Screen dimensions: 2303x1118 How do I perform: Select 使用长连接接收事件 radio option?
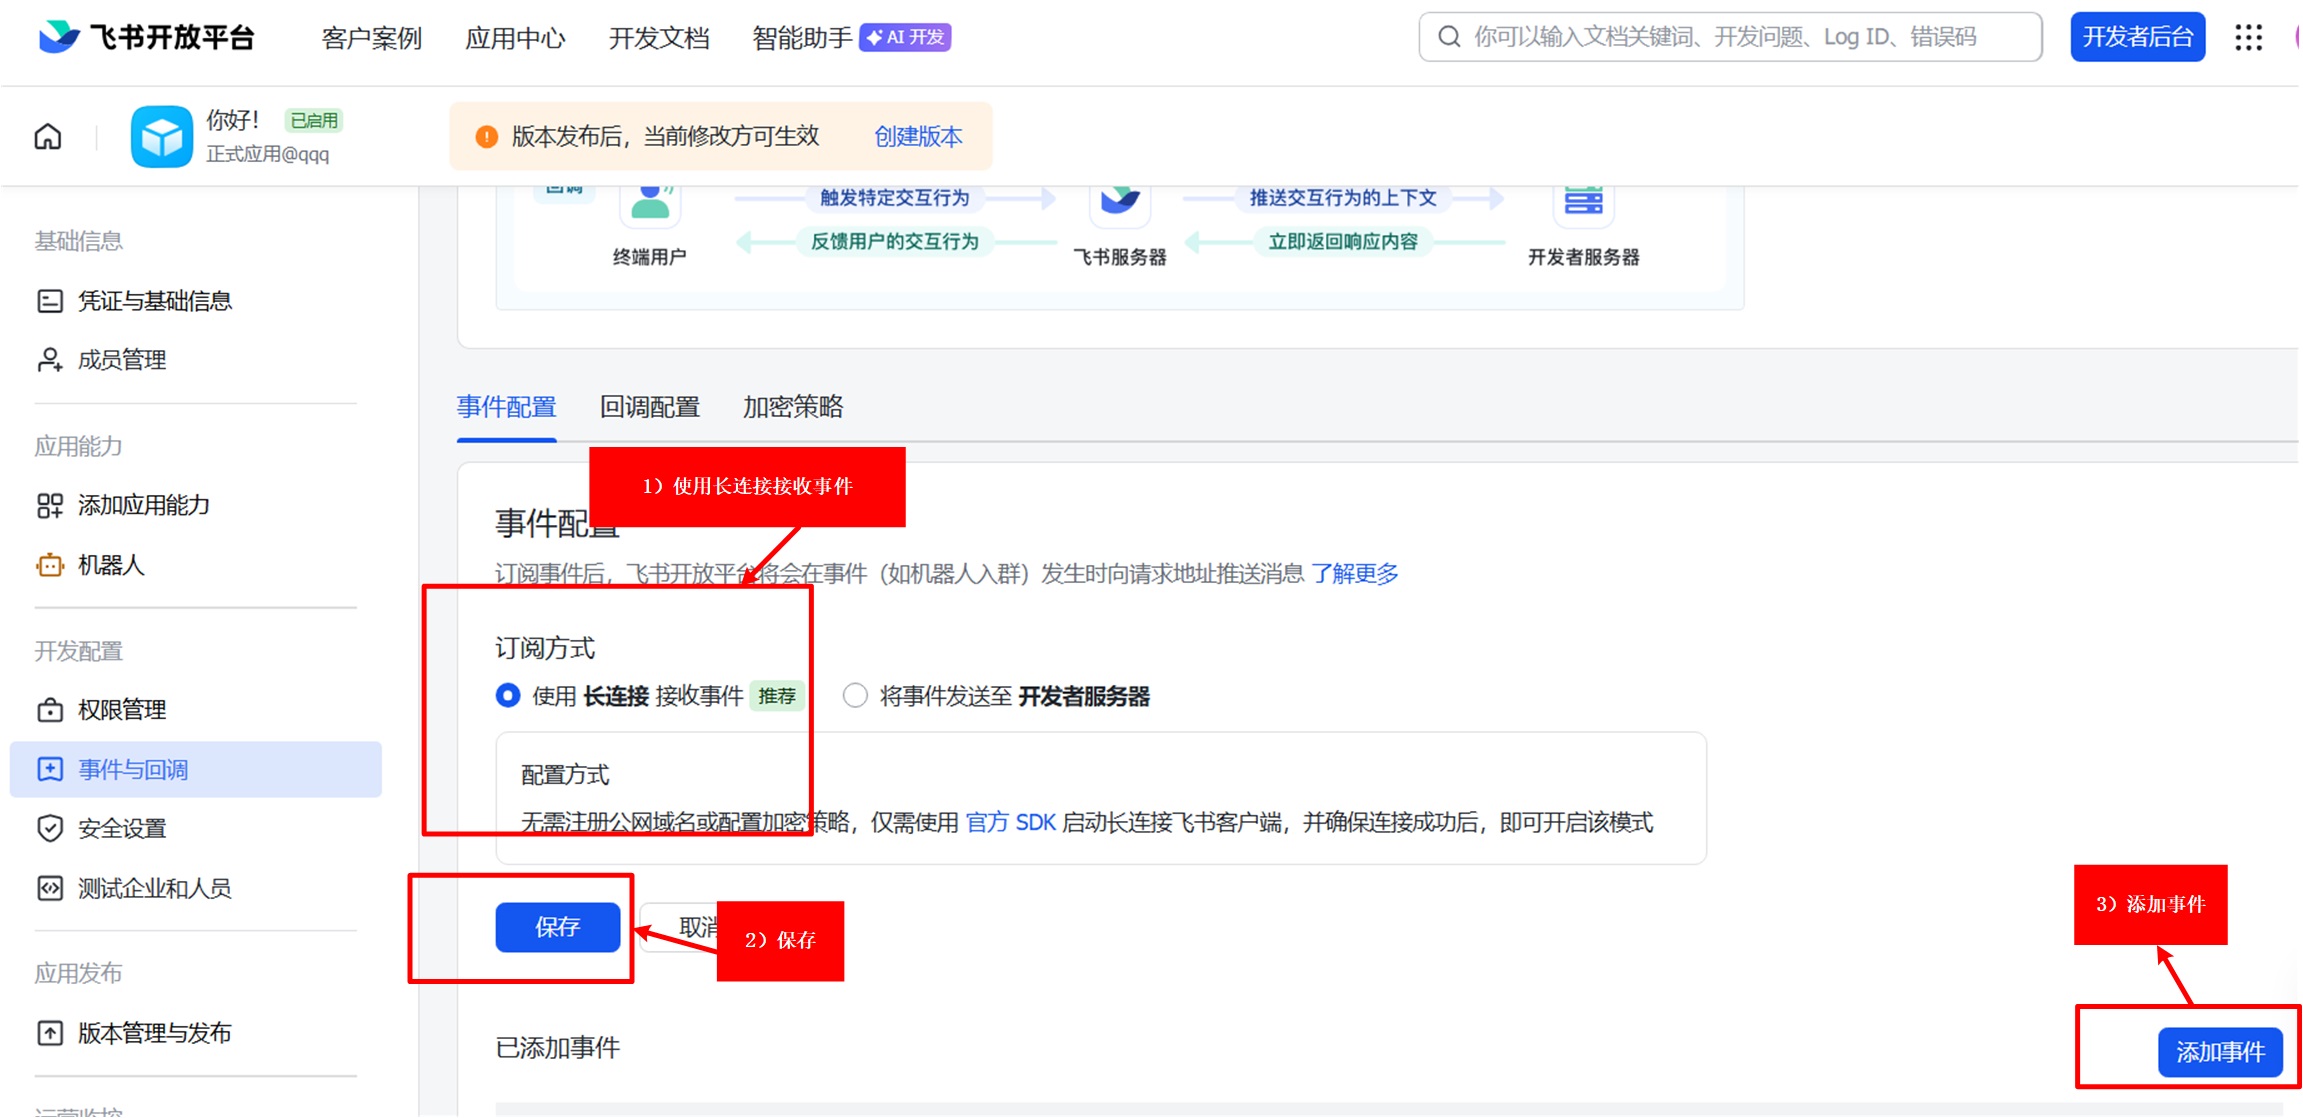tap(508, 696)
